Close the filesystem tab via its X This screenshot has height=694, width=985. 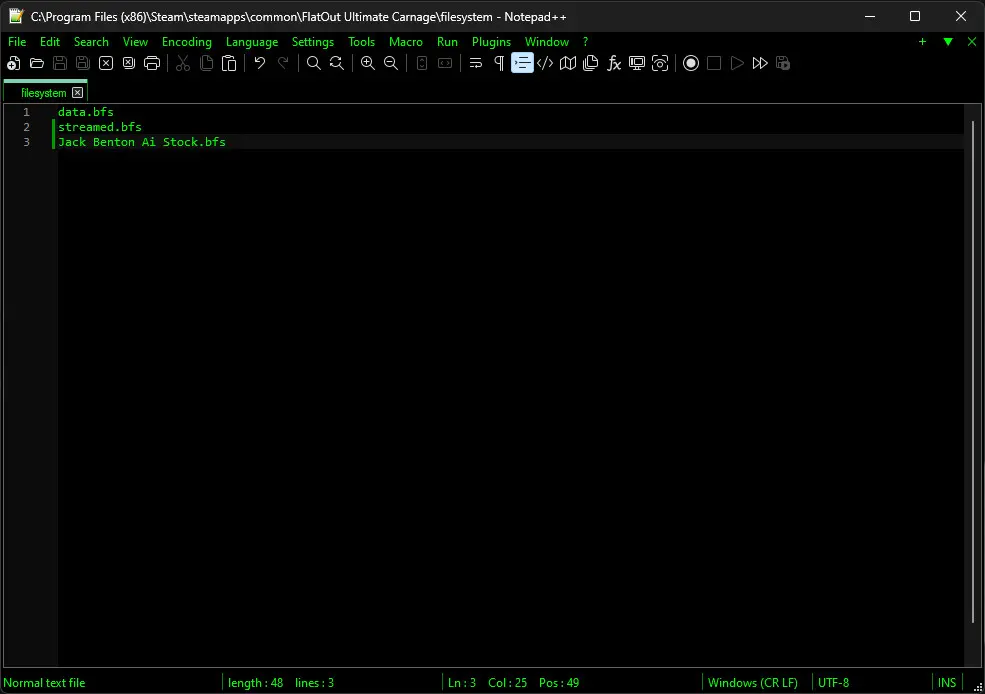[x=77, y=93]
